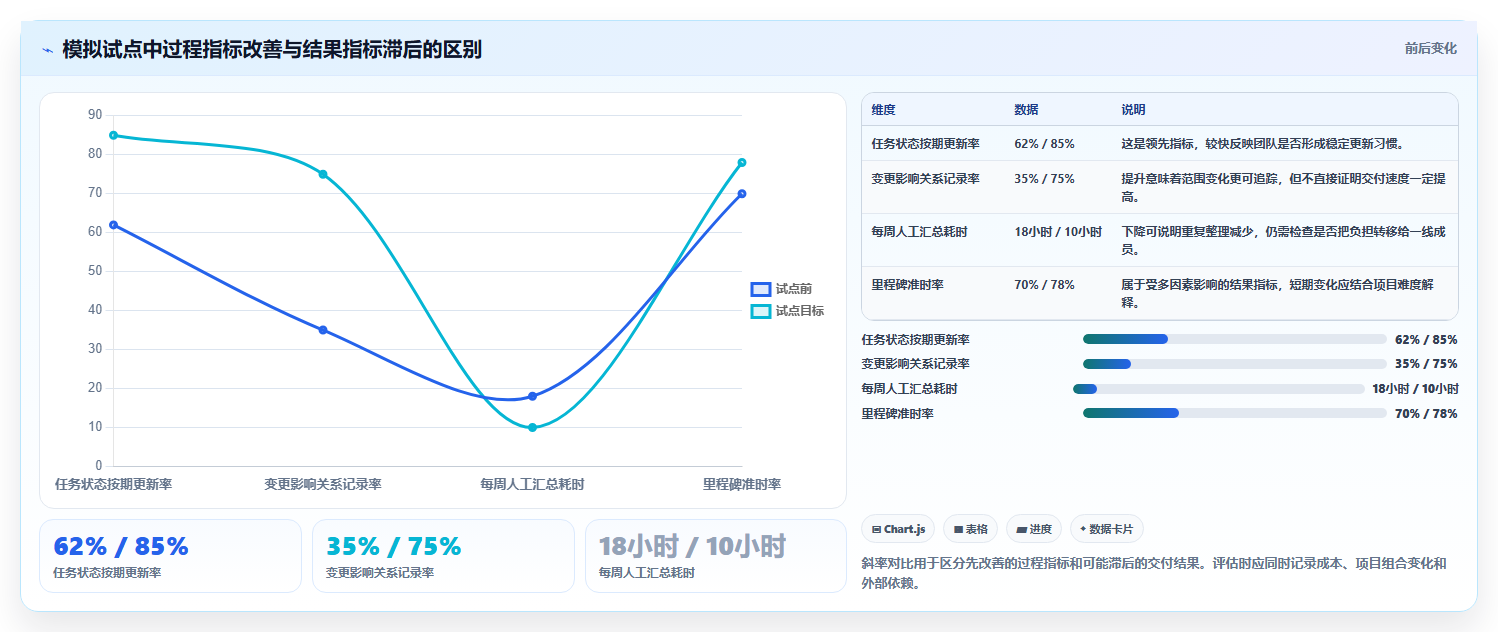The height and width of the screenshot is (632, 1498).
Task: Click the 试点目标 cyan legend swatch
Action: pyautogui.click(x=761, y=311)
